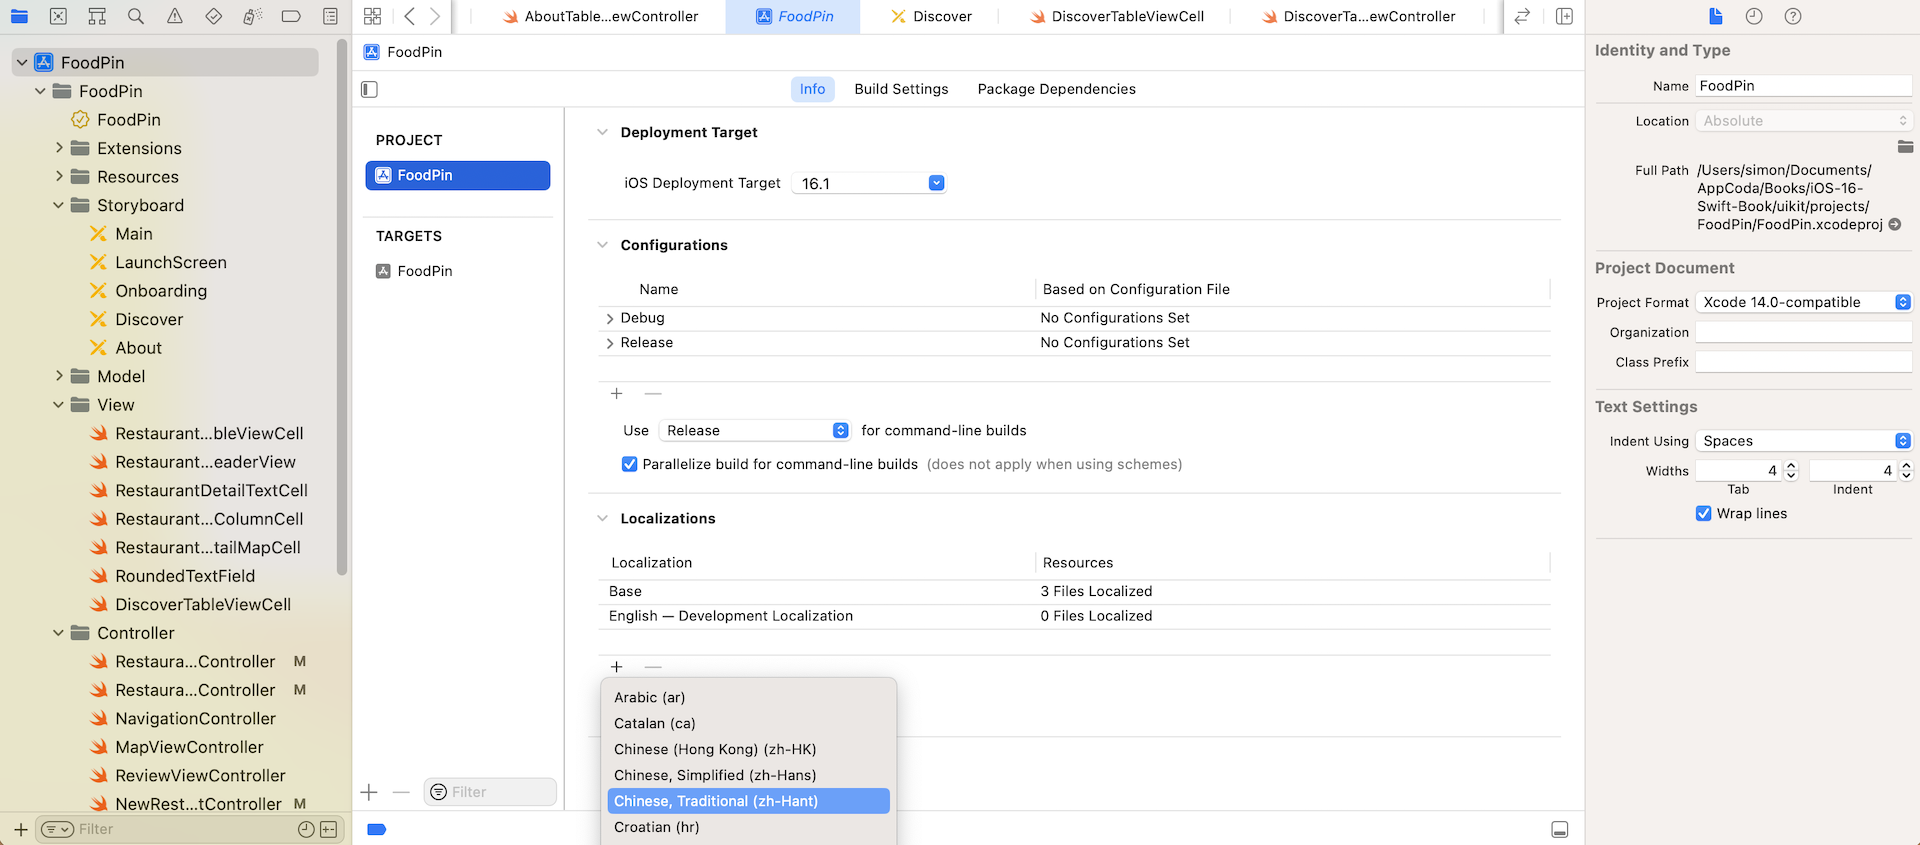
Task: Select the FoodPin target in TARGETS
Action: [x=425, y=271]
